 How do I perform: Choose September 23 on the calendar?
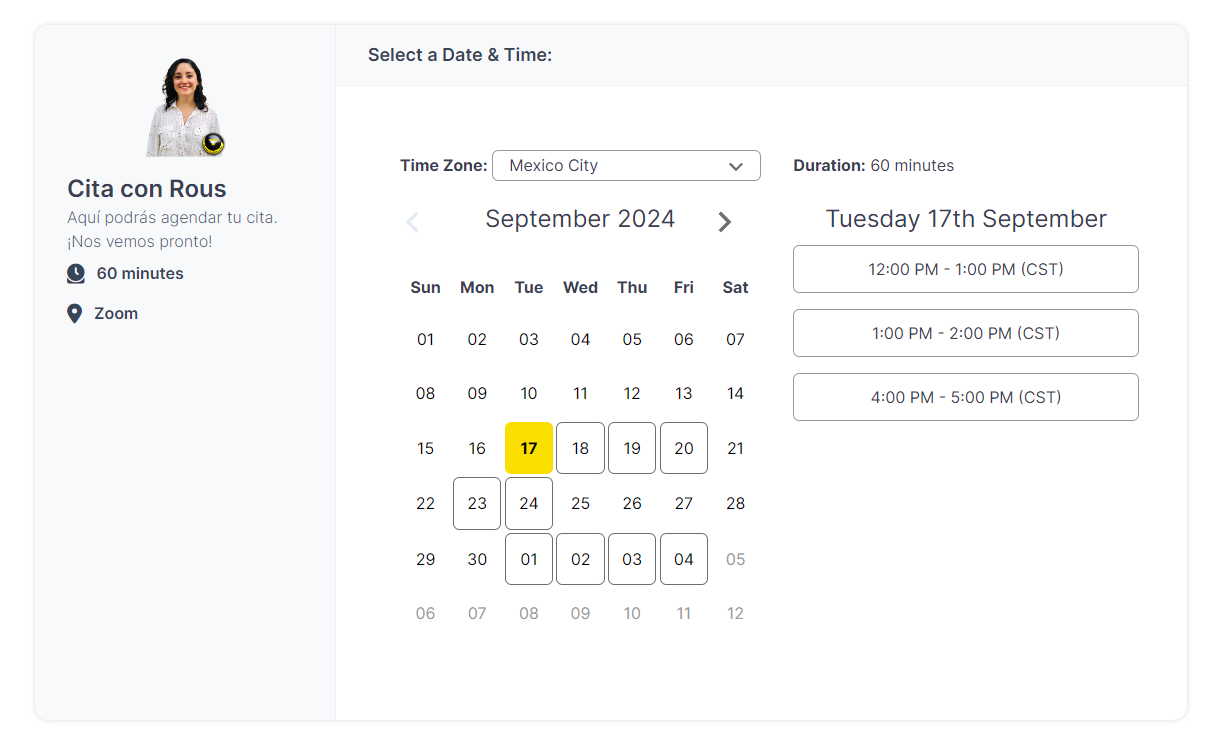(x=477, y=503)
